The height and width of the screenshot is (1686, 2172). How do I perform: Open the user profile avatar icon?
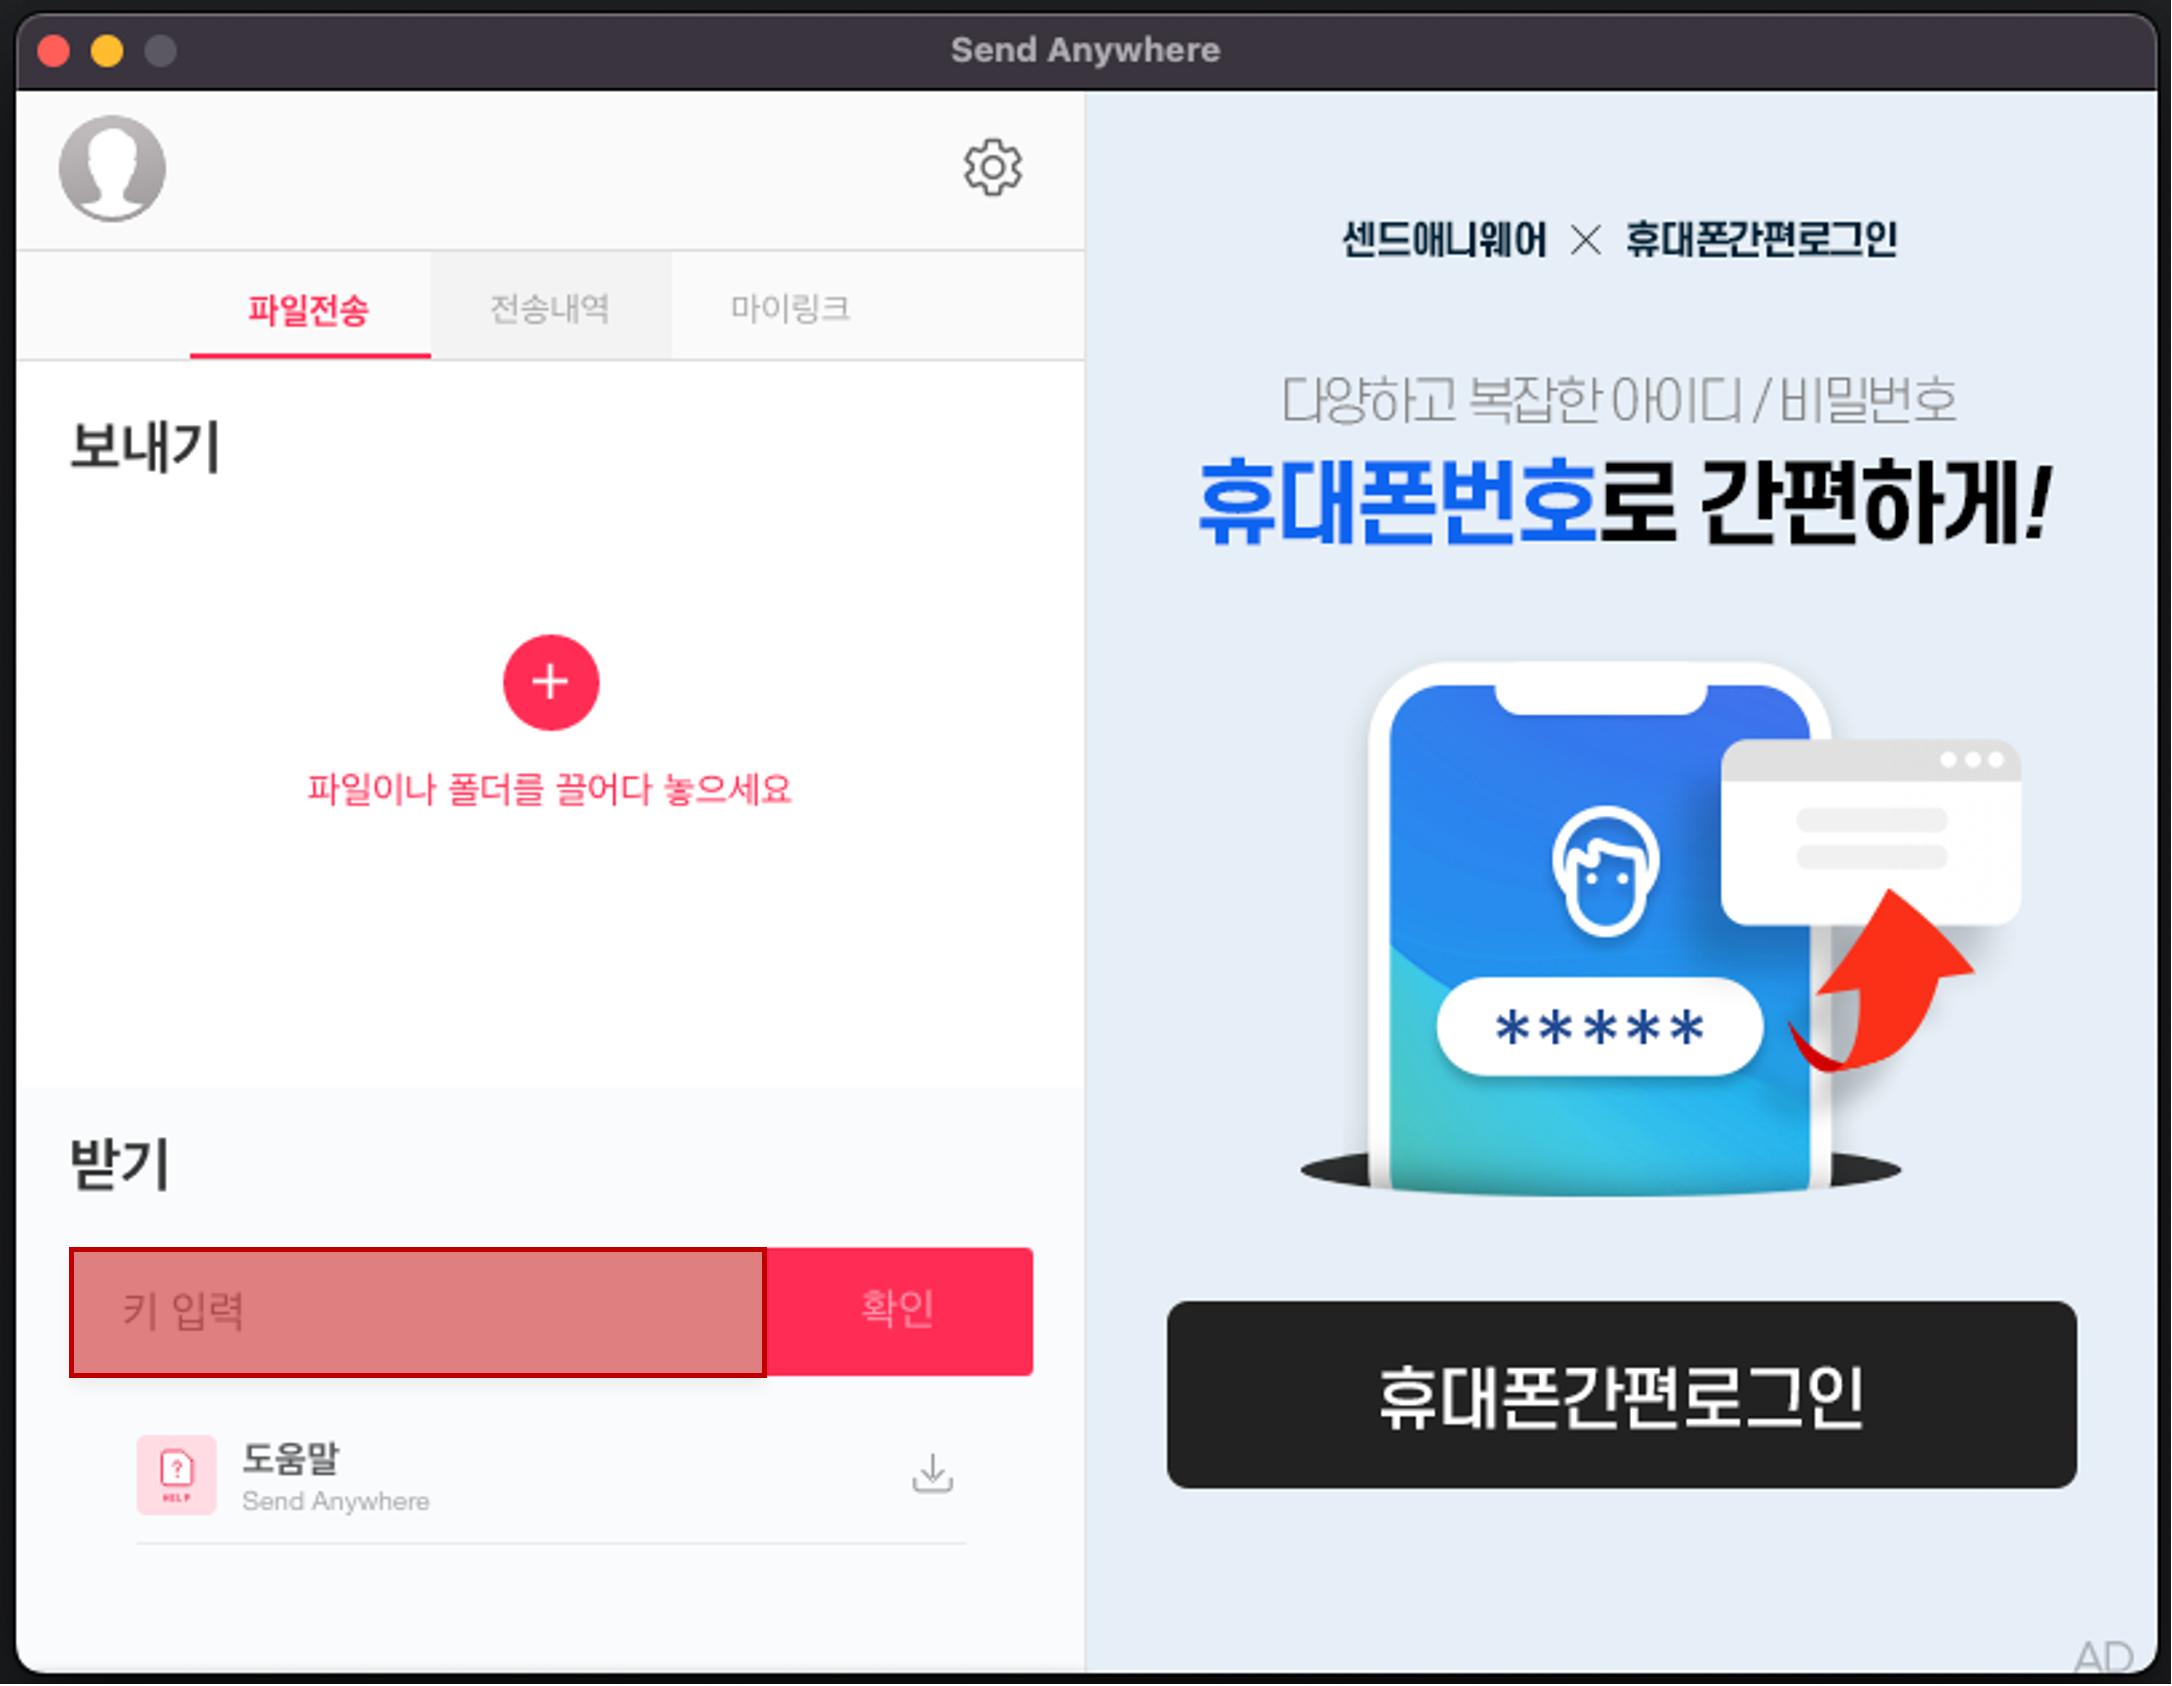[112, 167]
